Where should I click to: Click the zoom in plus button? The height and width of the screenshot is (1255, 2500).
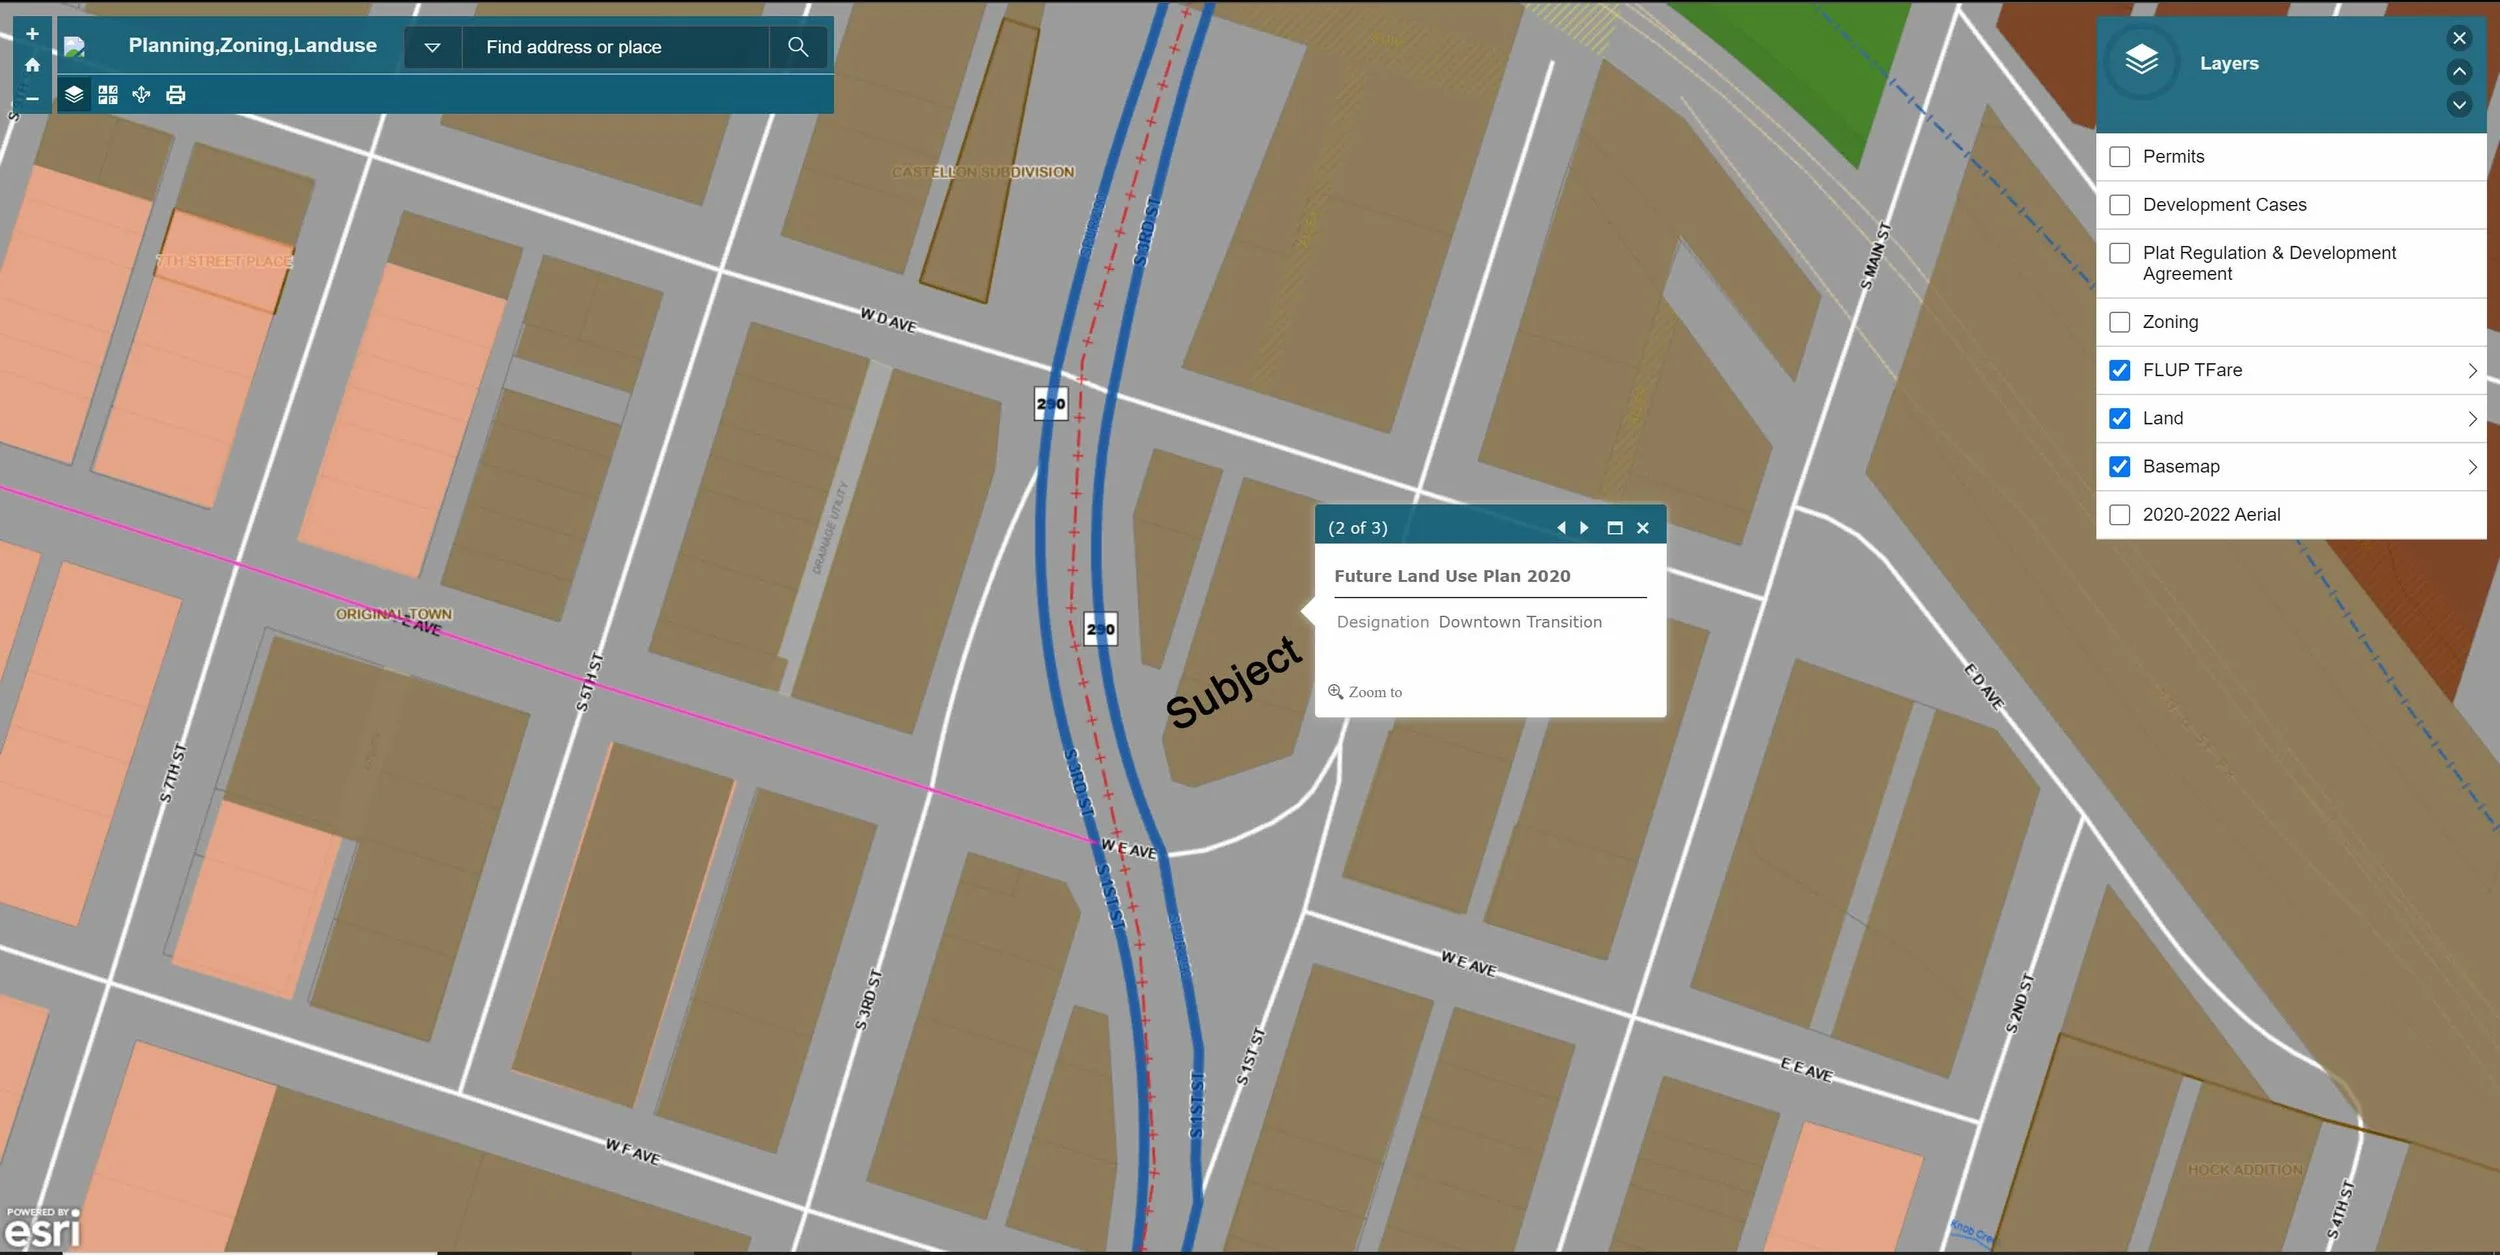32,34
